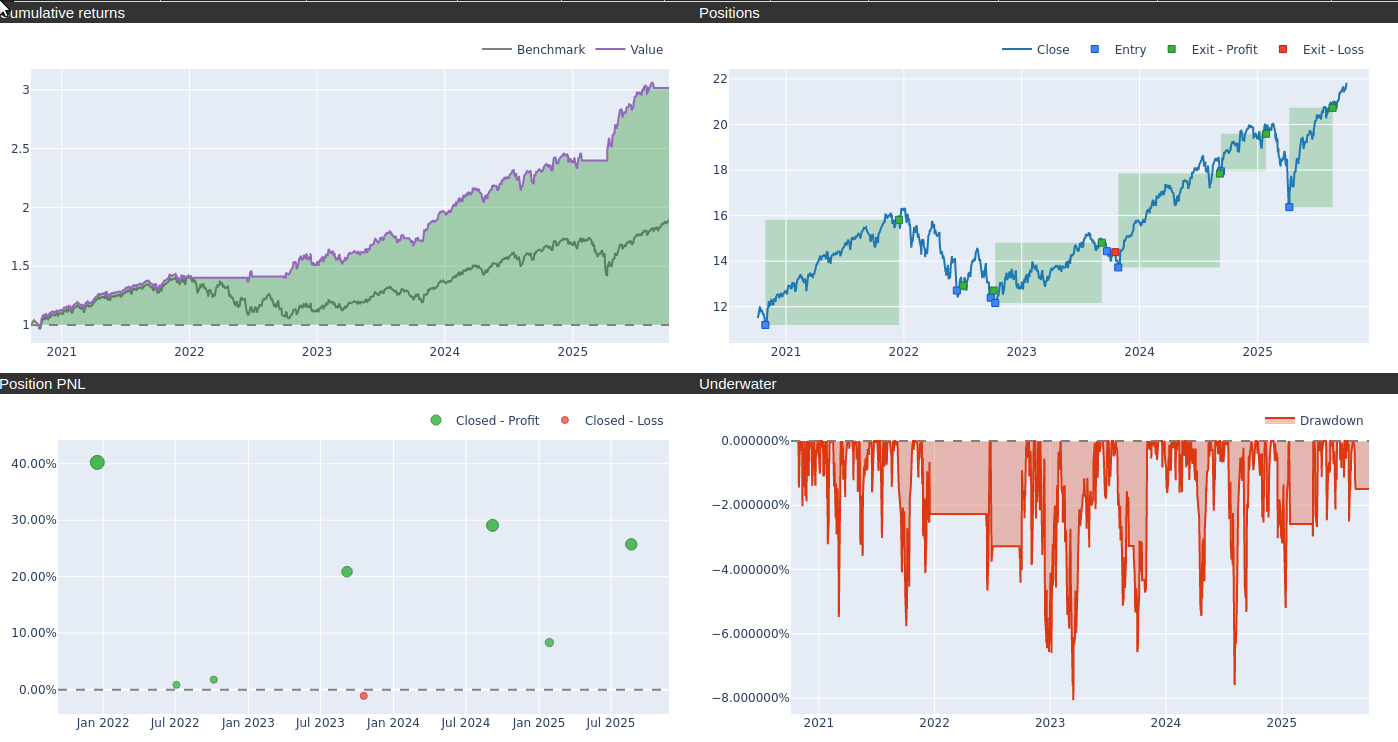1398x742 pixels.
Task: Click the first blue entry marker in late 2020
Action: click(765, 325)
